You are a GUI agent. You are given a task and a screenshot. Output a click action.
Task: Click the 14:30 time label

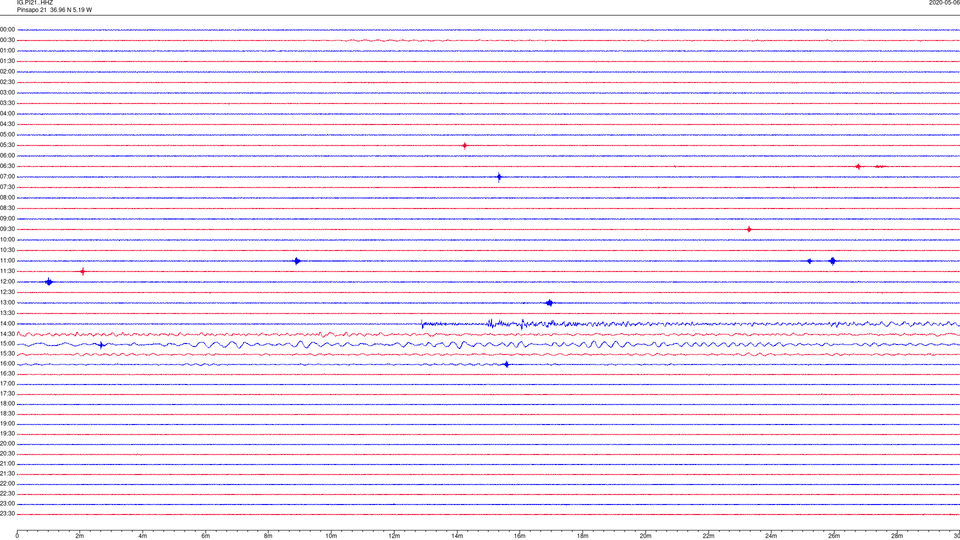pyautogui.click(x=7, y=334)
